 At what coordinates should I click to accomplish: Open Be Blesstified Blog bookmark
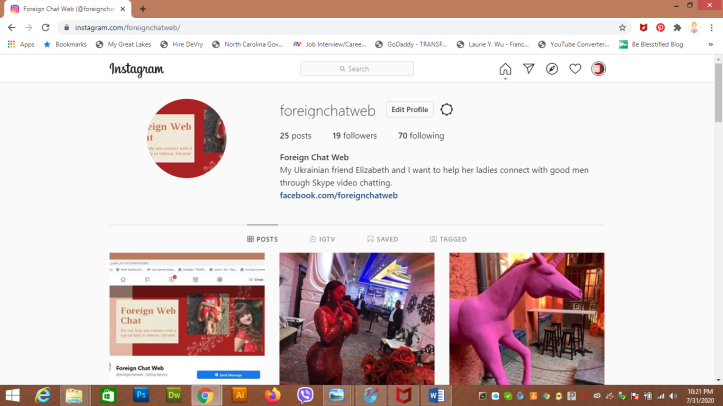(651, 44)
